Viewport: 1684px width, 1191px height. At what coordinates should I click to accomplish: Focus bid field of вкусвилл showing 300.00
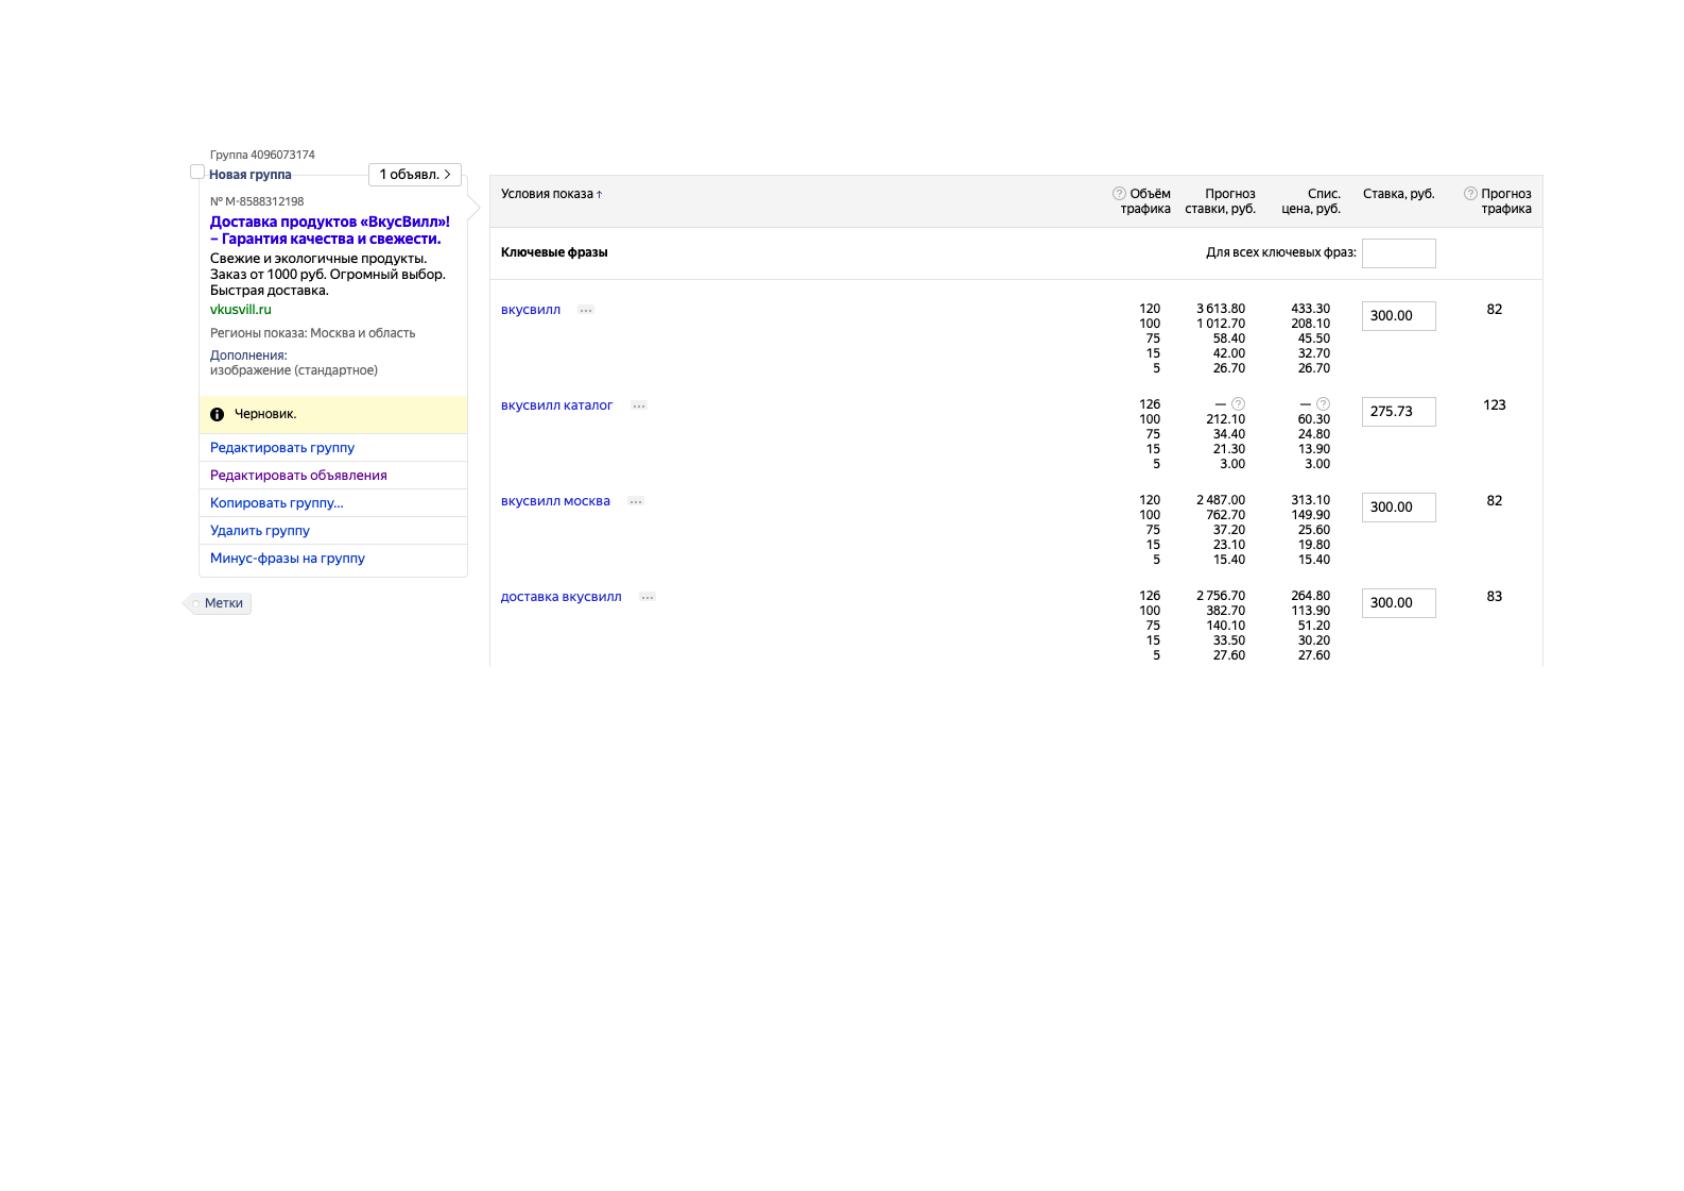[1398, 316]
